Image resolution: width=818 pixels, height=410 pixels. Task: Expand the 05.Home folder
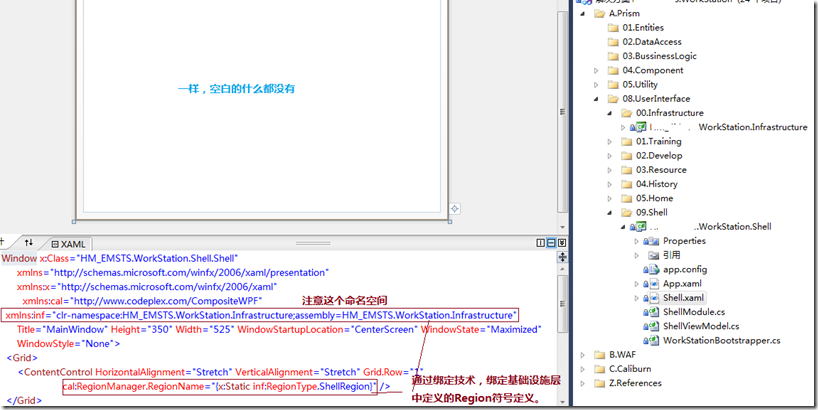click(x=610, y=198)
